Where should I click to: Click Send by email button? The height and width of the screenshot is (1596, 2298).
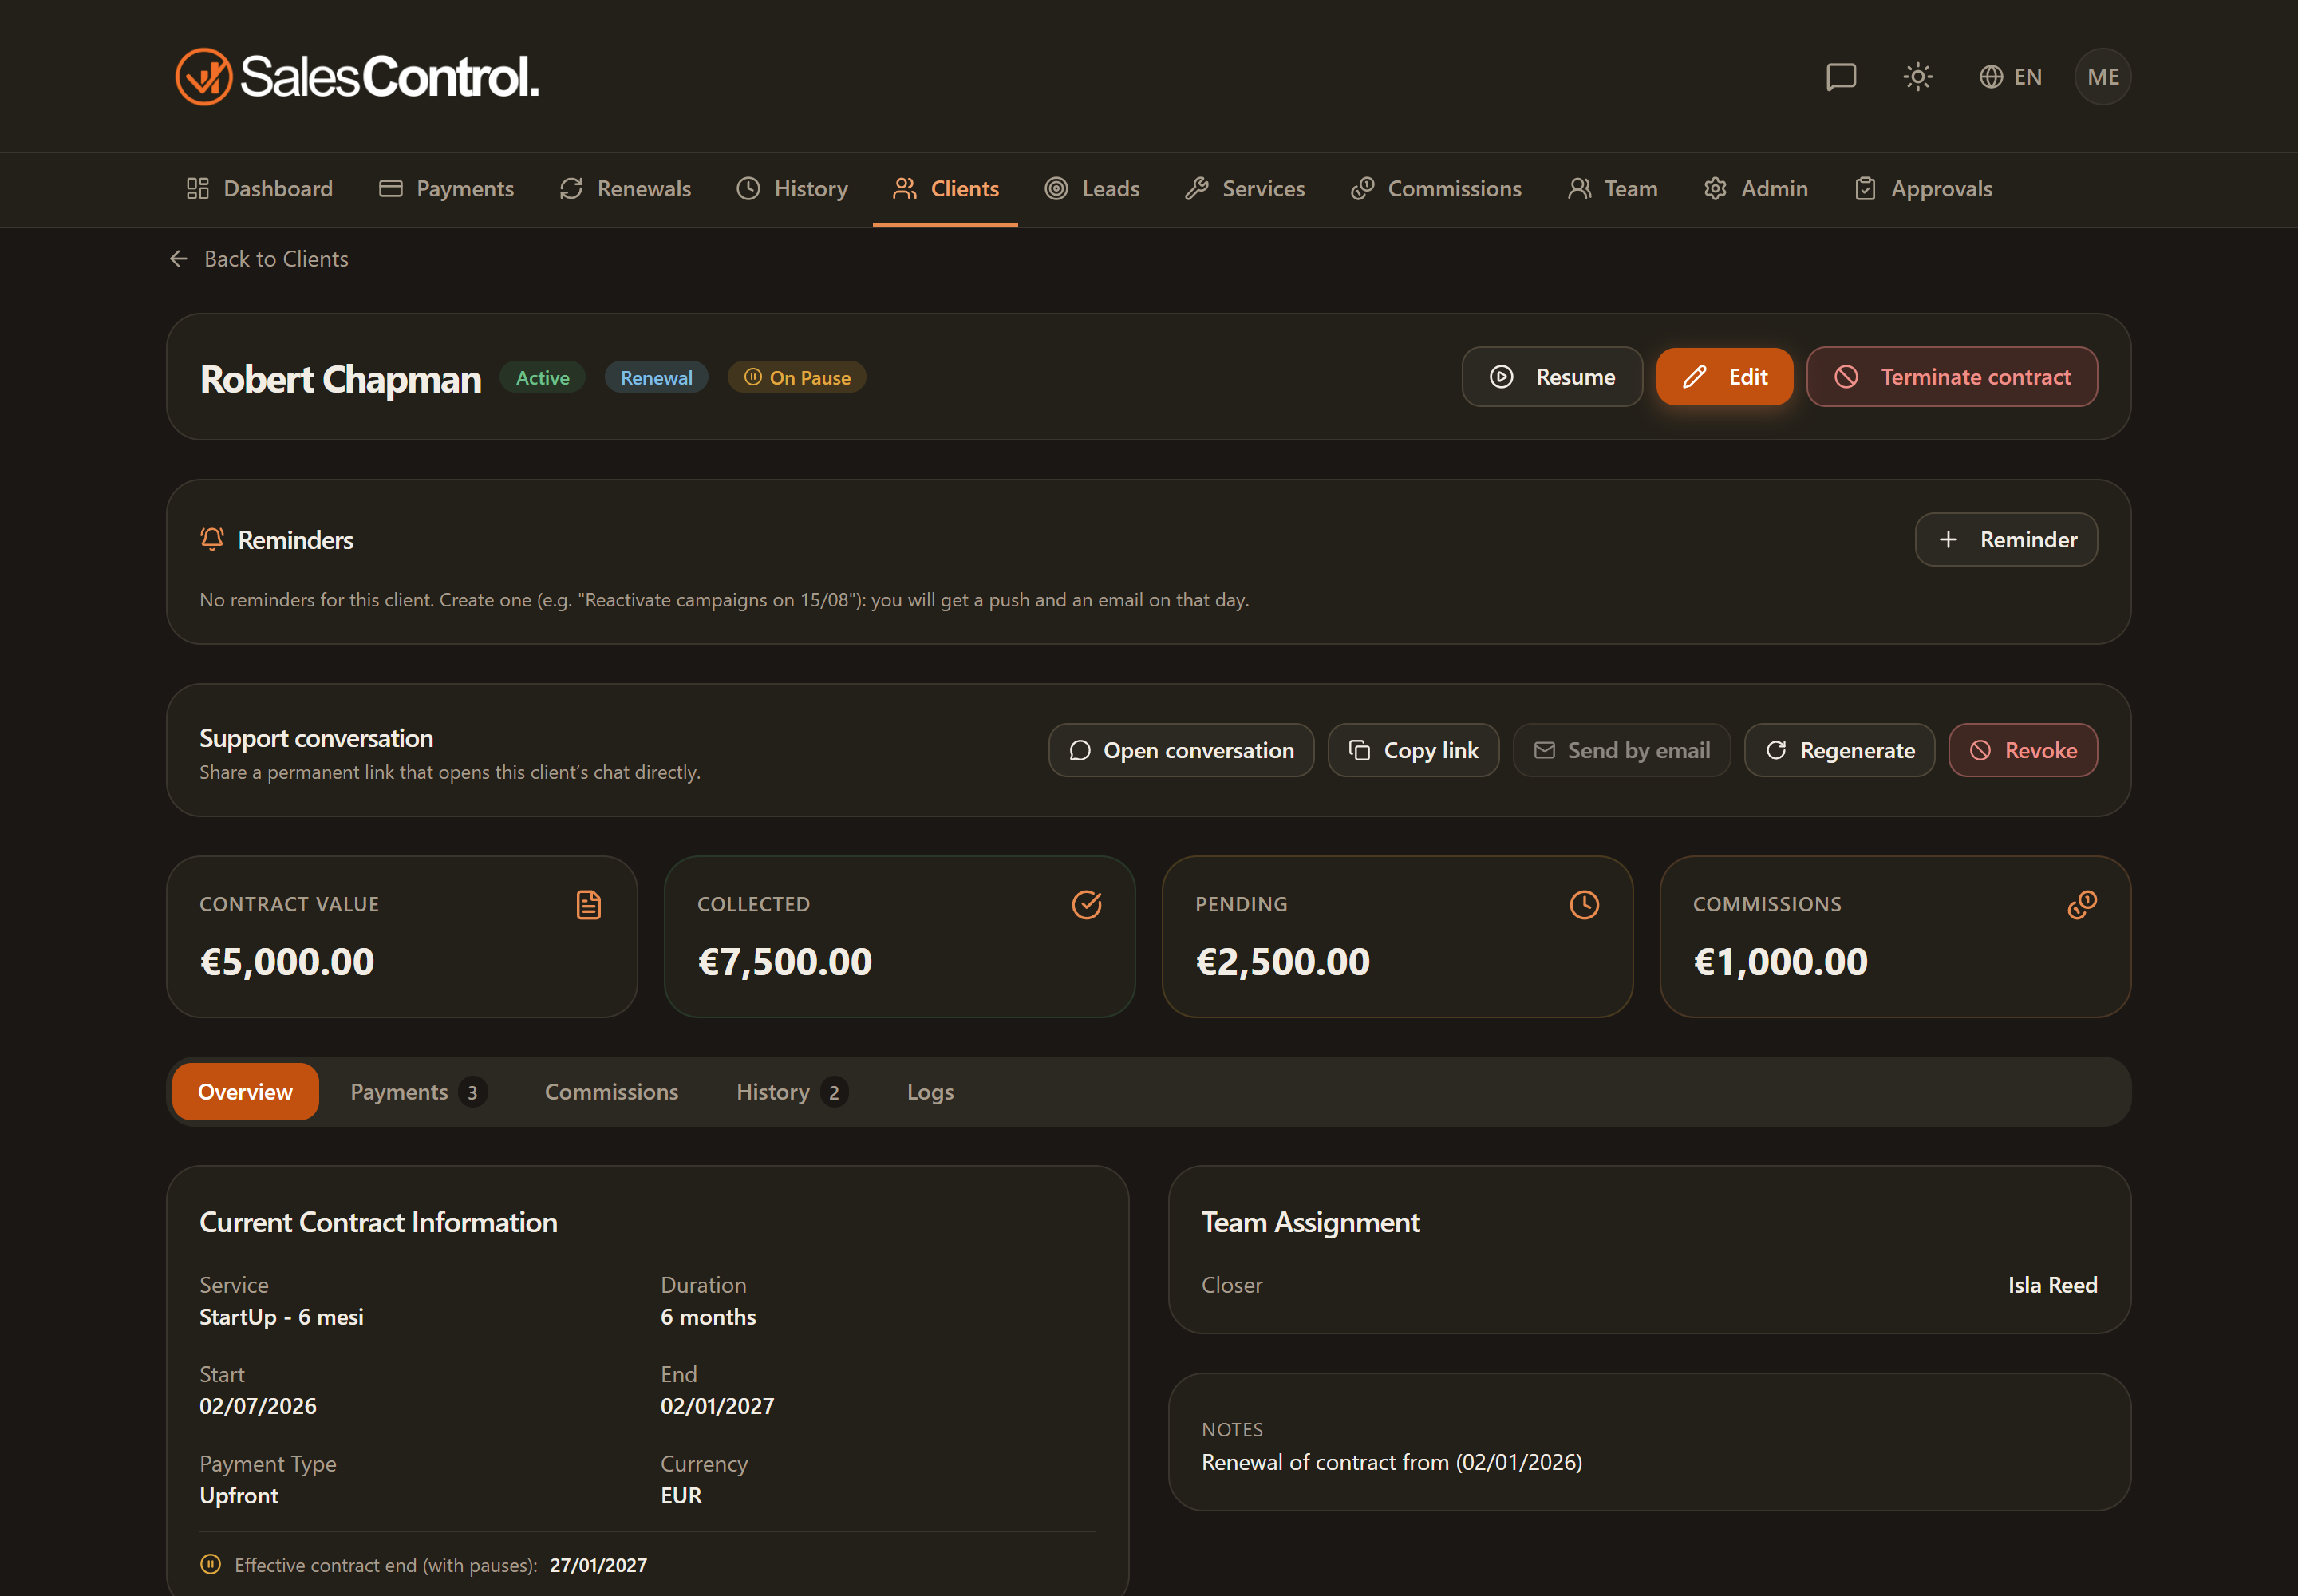1621,750
